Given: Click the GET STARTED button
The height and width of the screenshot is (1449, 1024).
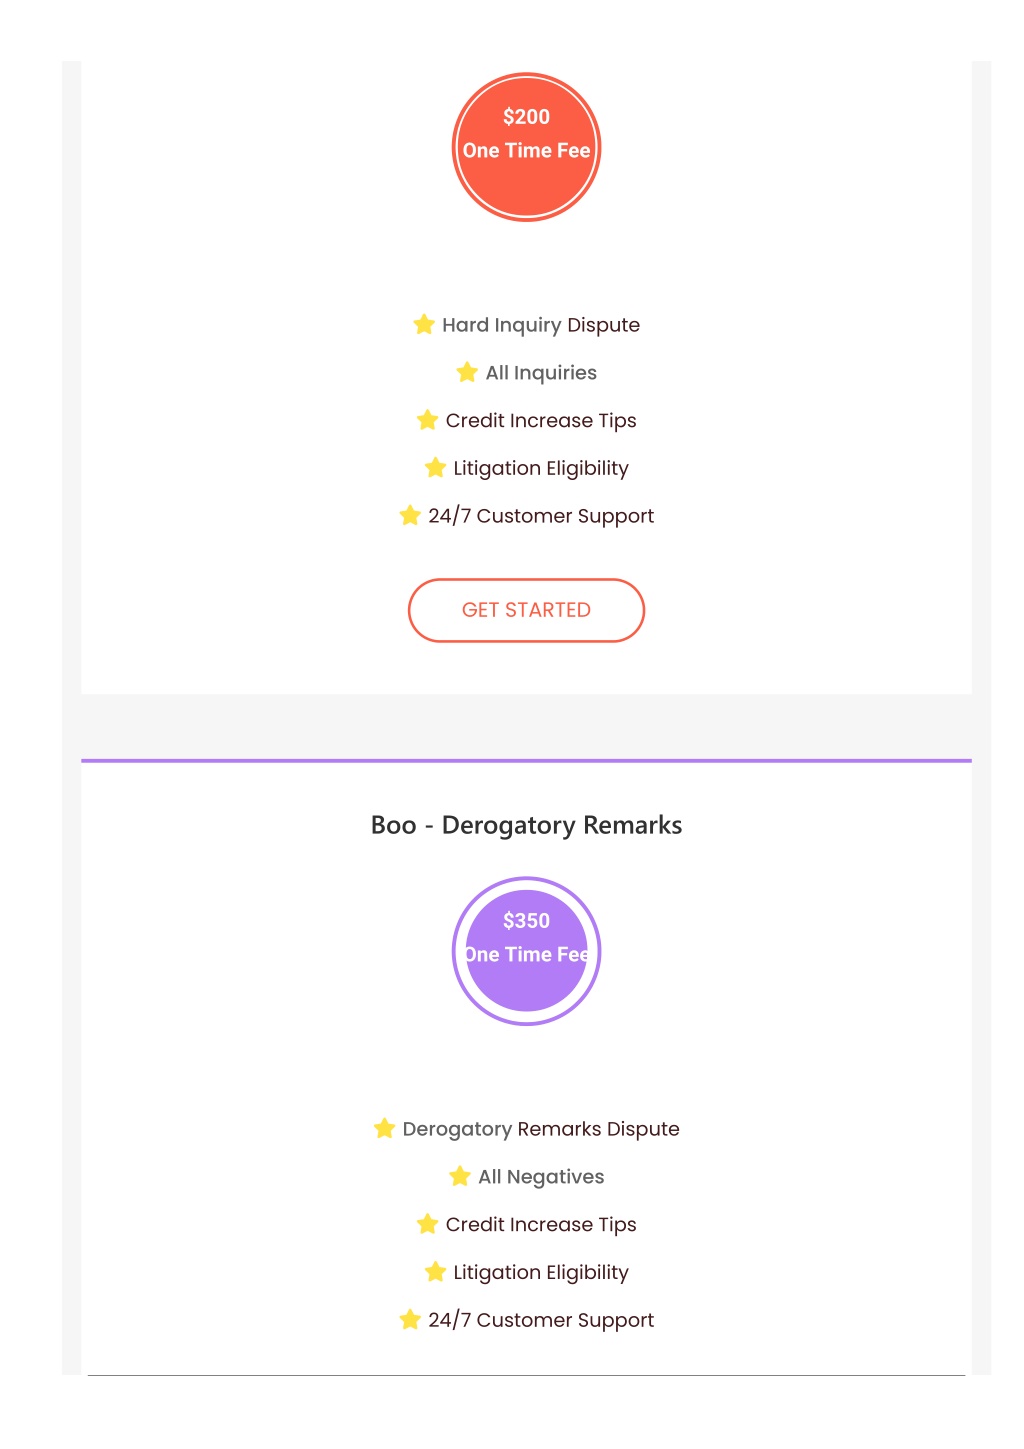Looking at the screenshot, I should [x=526, y=610].
